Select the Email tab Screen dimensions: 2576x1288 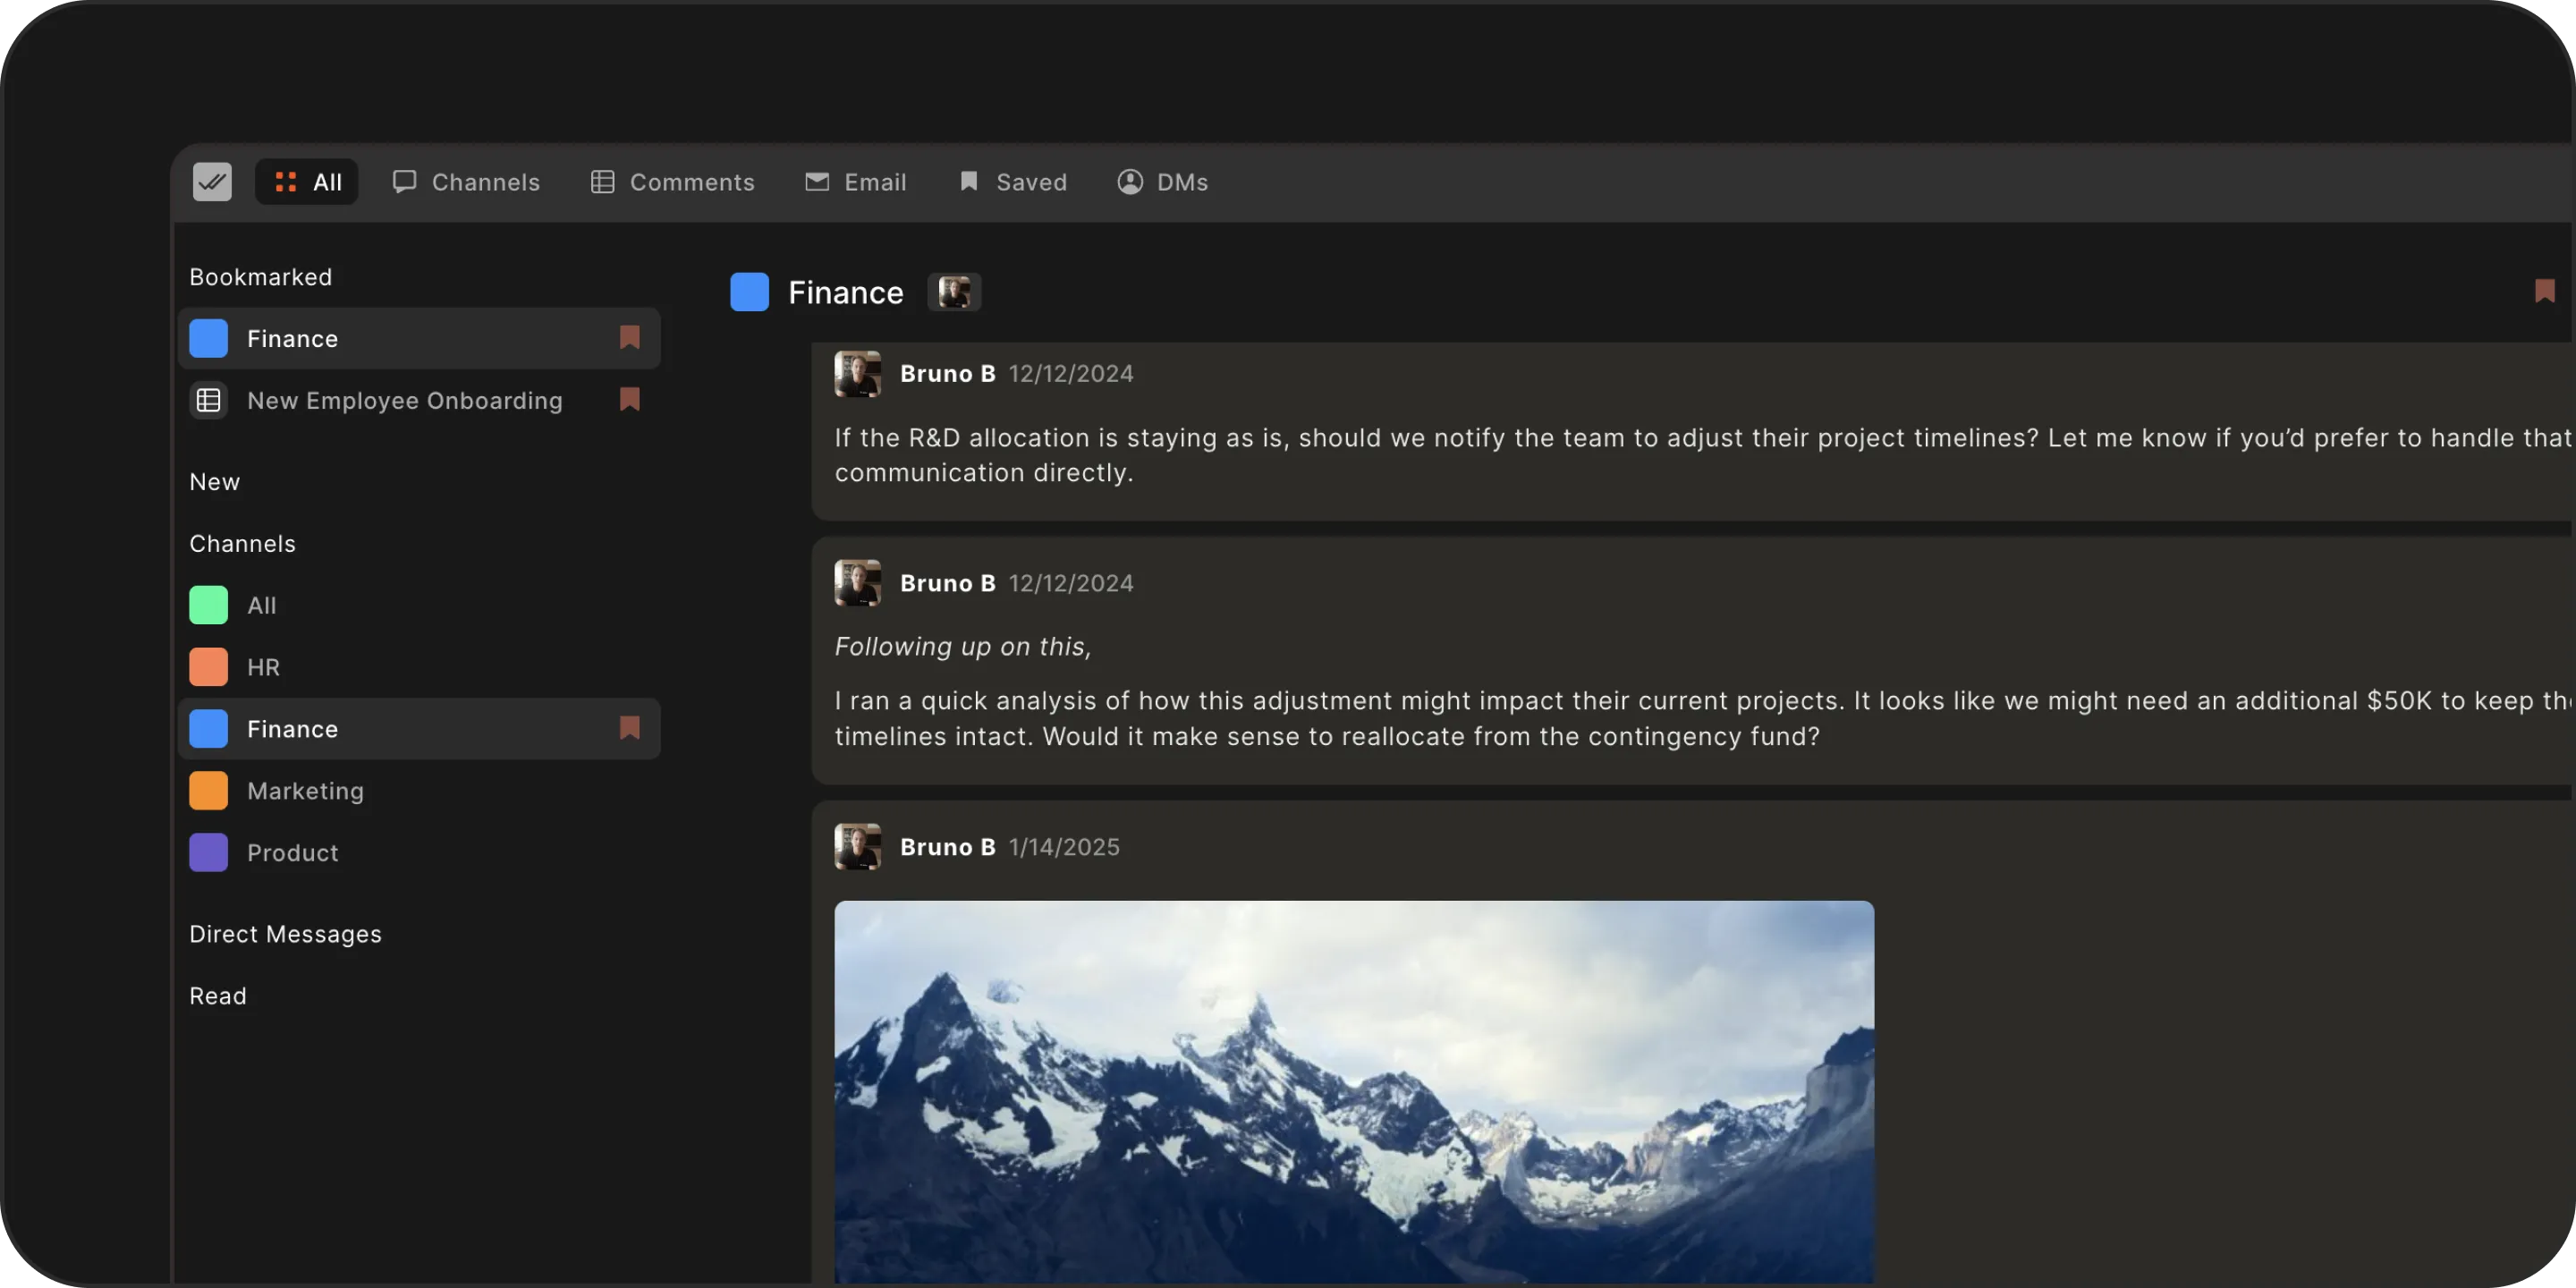point(856,182)
